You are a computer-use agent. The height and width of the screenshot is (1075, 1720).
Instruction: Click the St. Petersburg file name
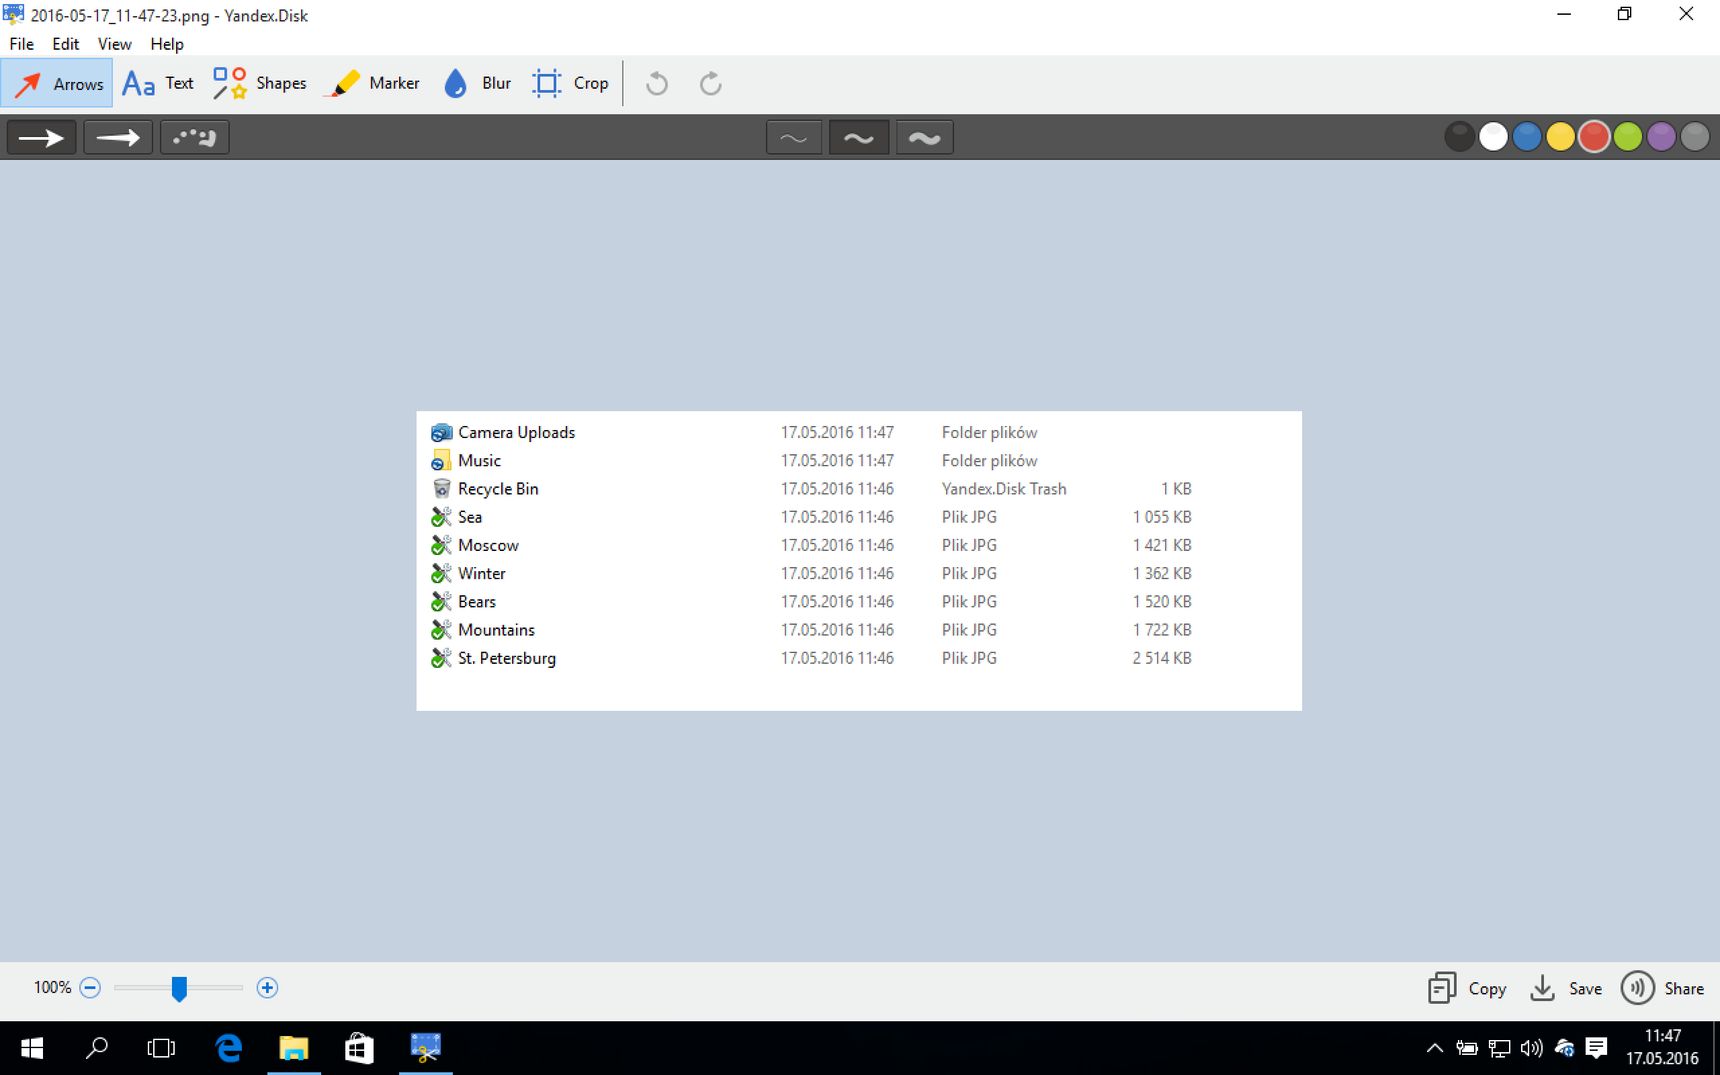[x=507, y=658]
